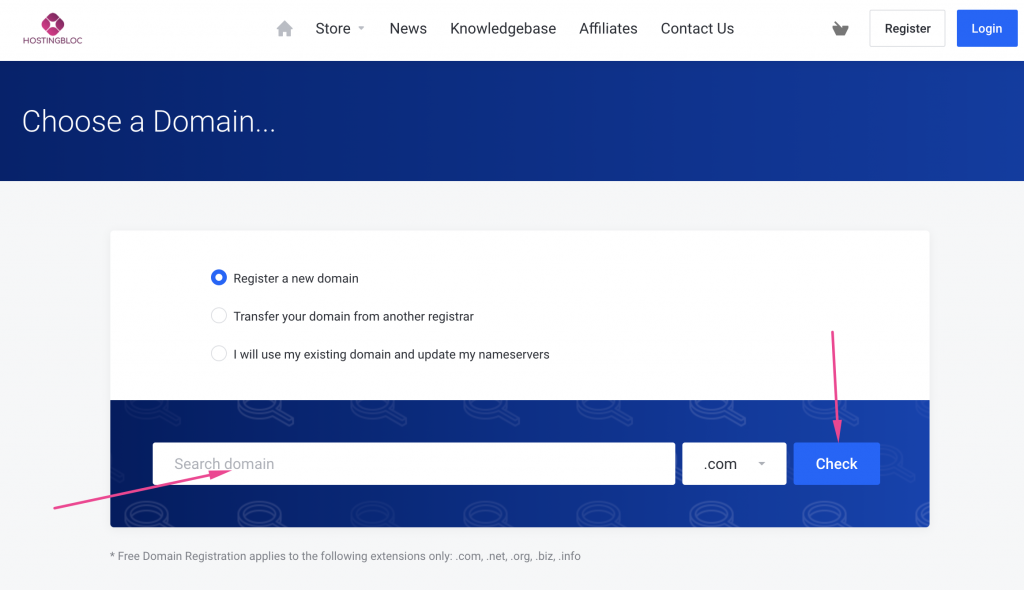
Task: Click the Register a new domain label
Action: pyautogui.click(x=296, y=278)
